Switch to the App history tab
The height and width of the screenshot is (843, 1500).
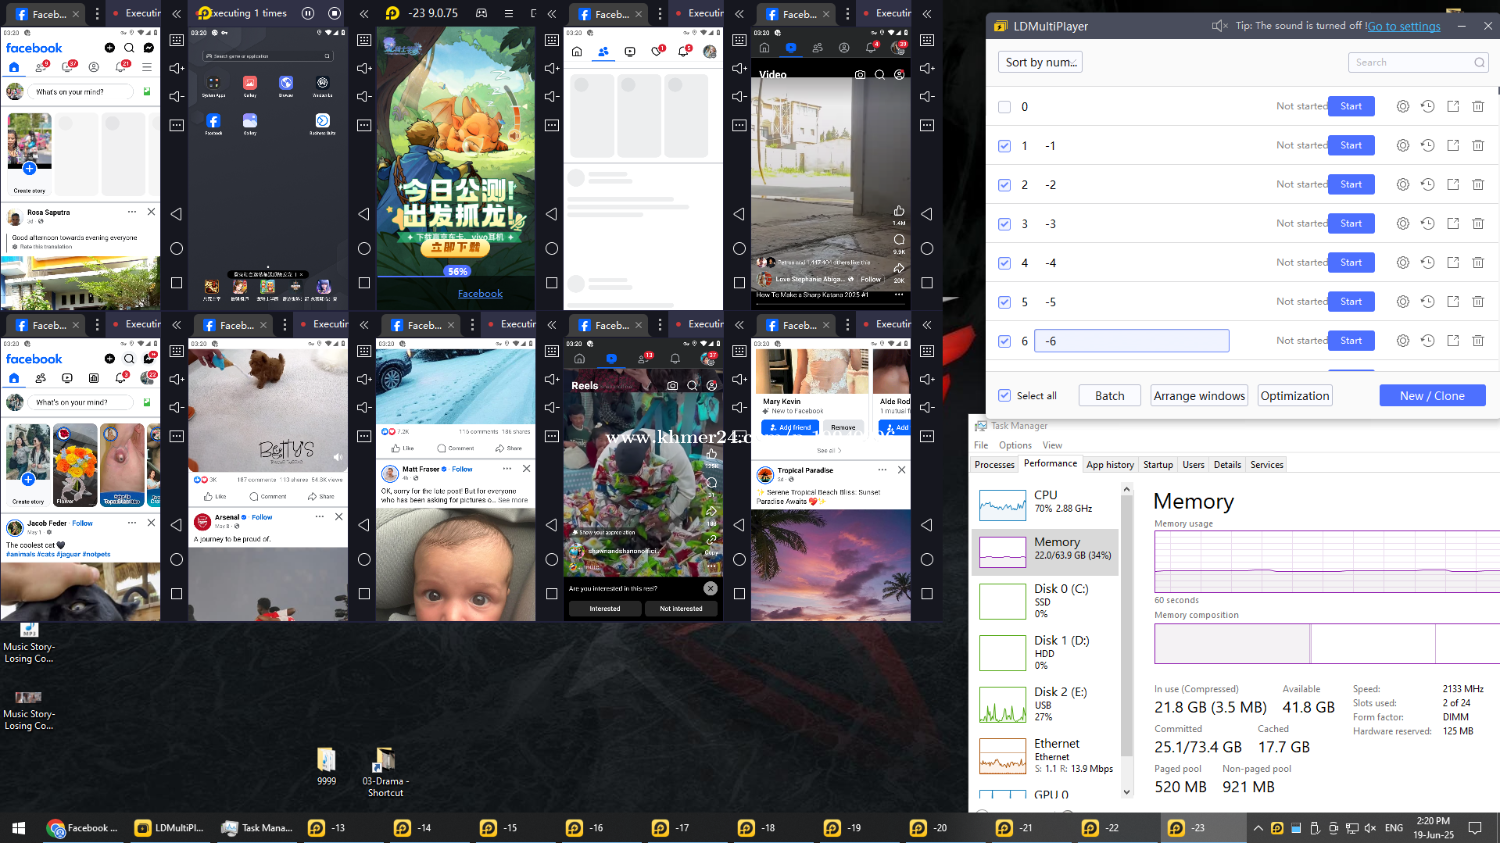(1110, 465)
